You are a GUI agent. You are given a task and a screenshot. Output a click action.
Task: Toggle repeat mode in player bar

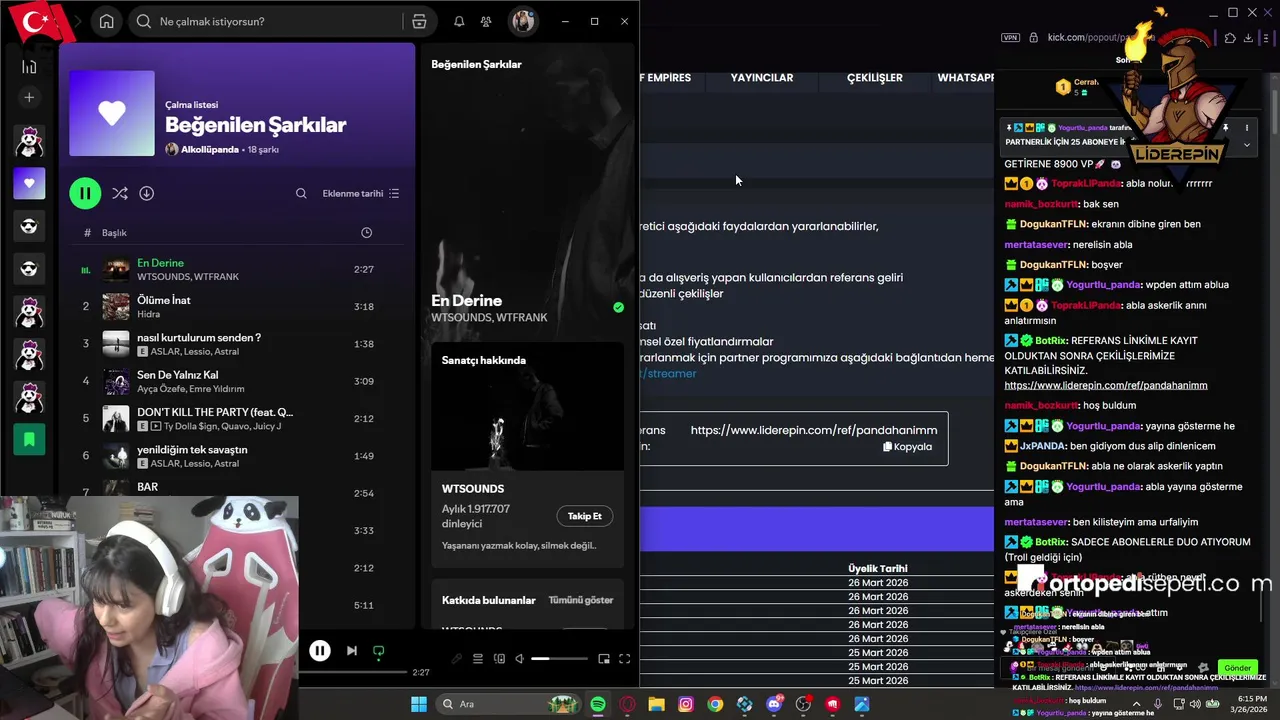(378, 651)
